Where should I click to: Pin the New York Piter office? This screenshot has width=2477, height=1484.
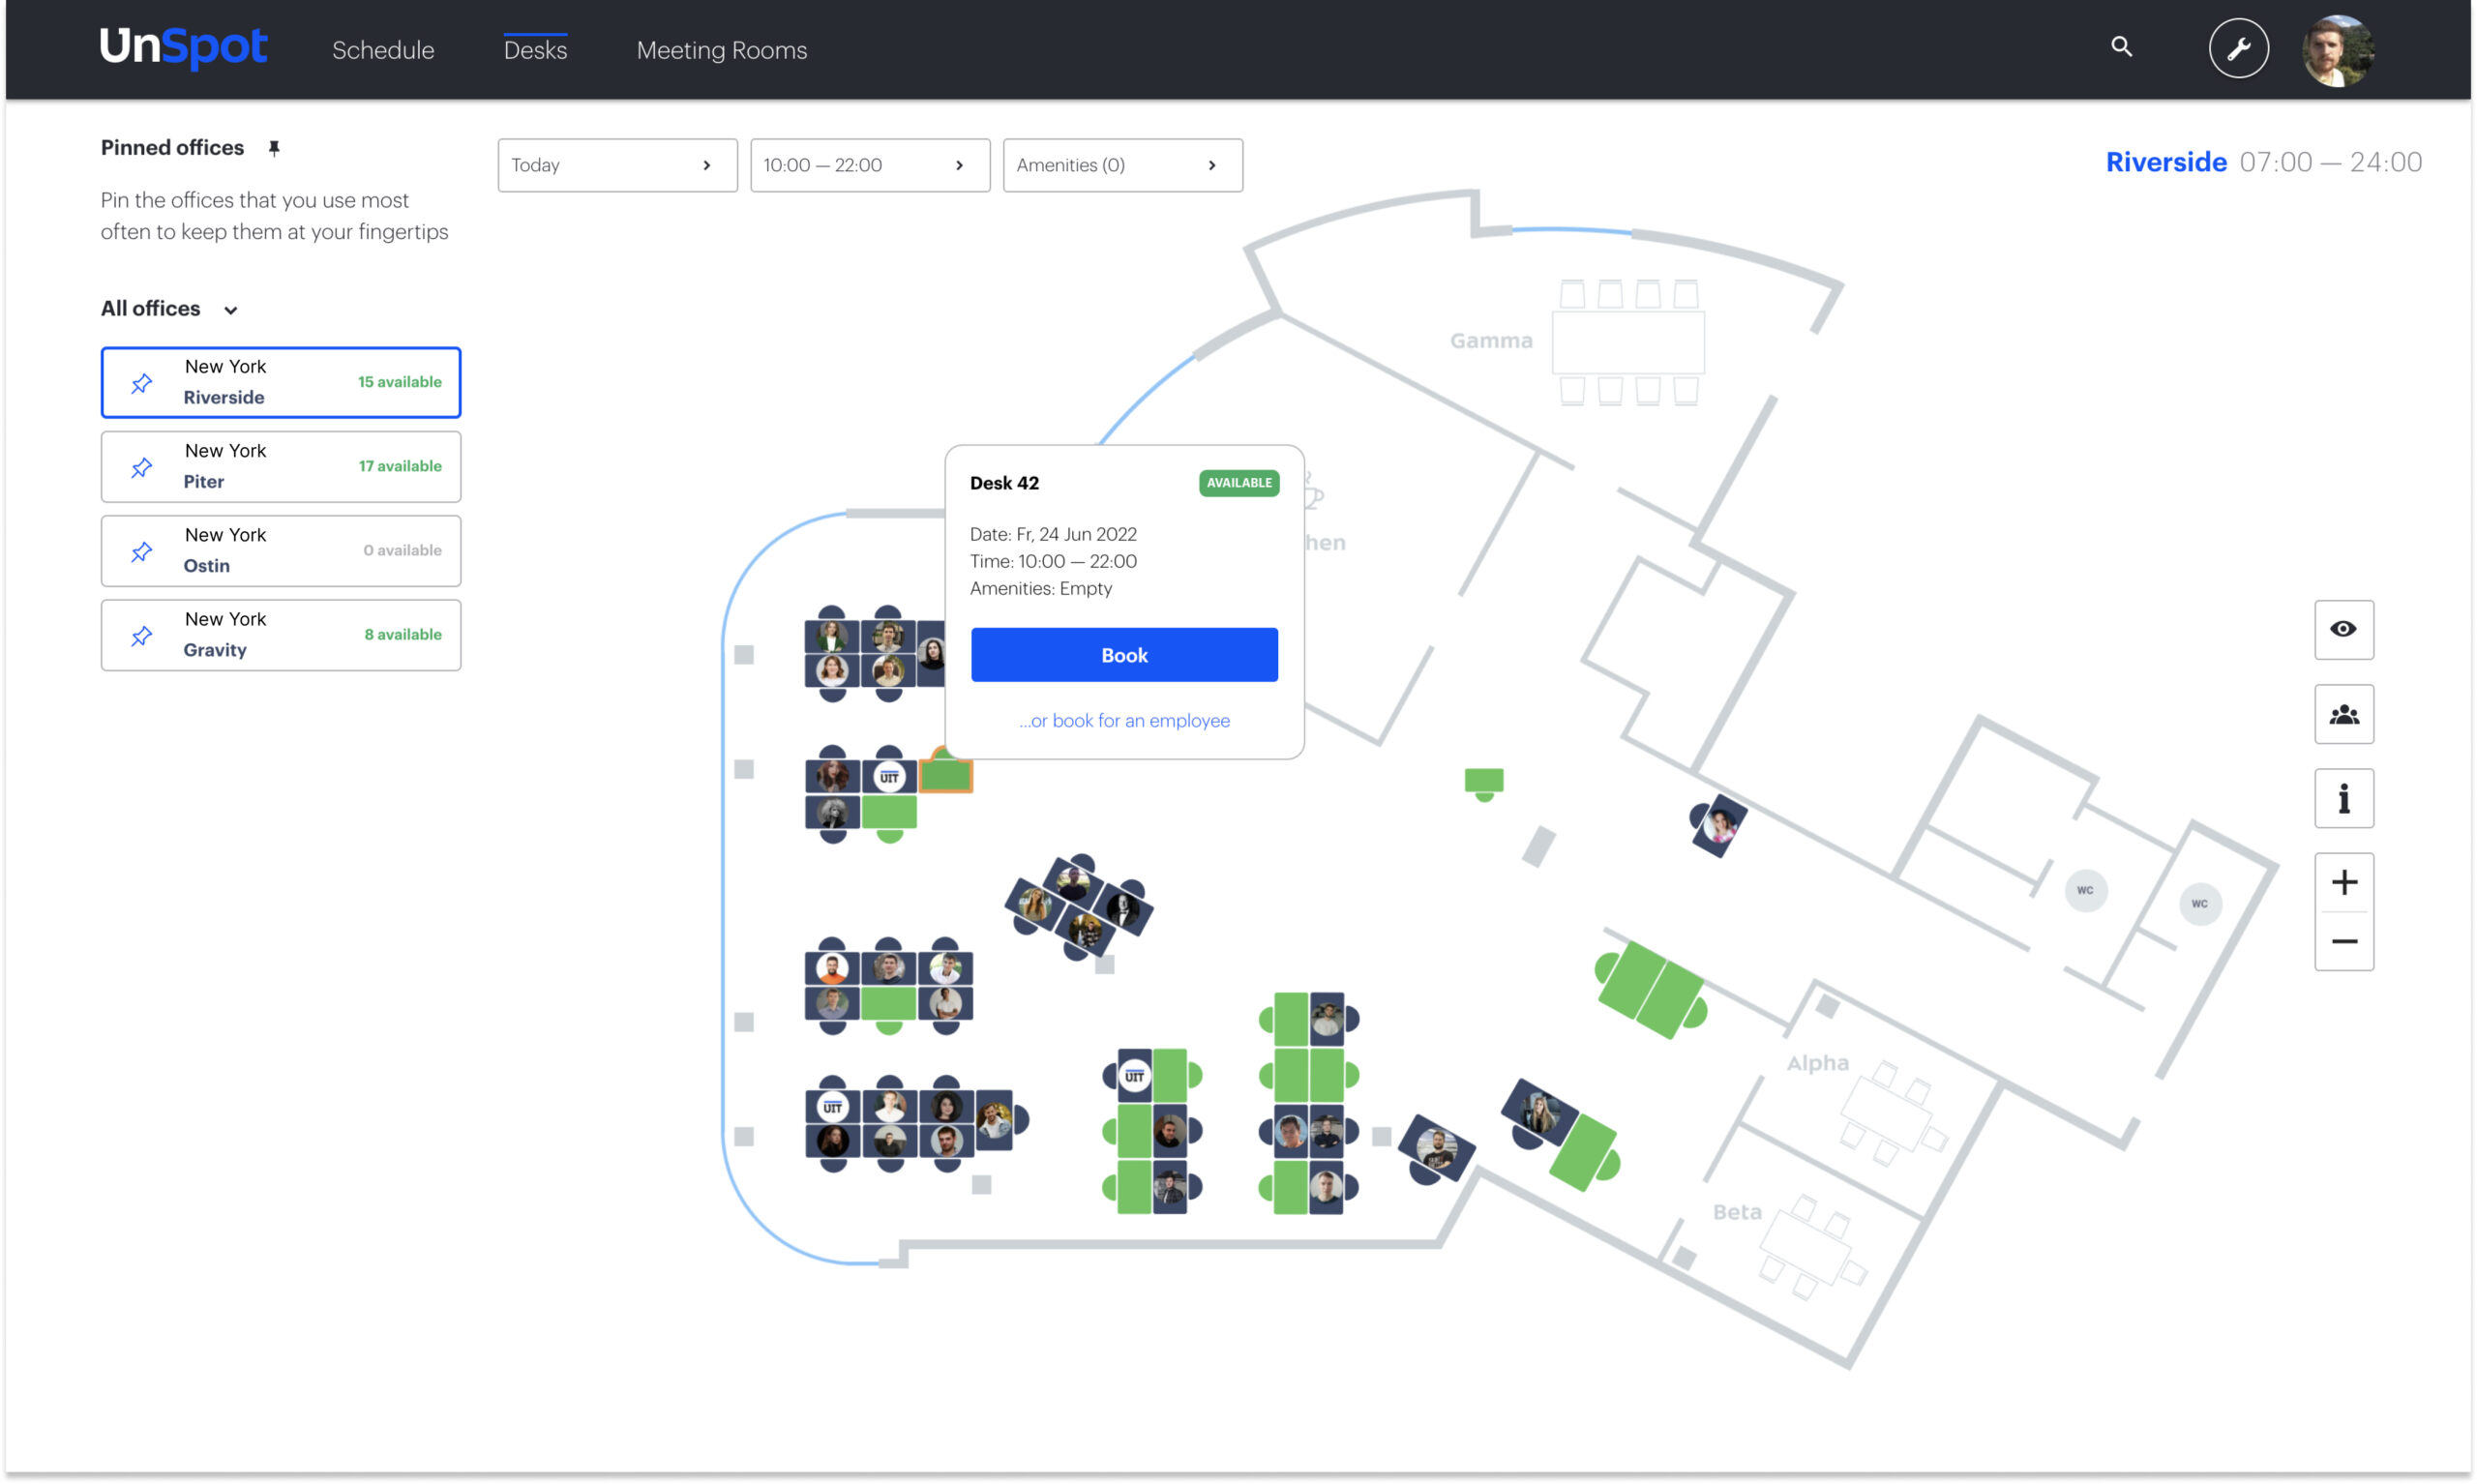(x=142, y=467)
